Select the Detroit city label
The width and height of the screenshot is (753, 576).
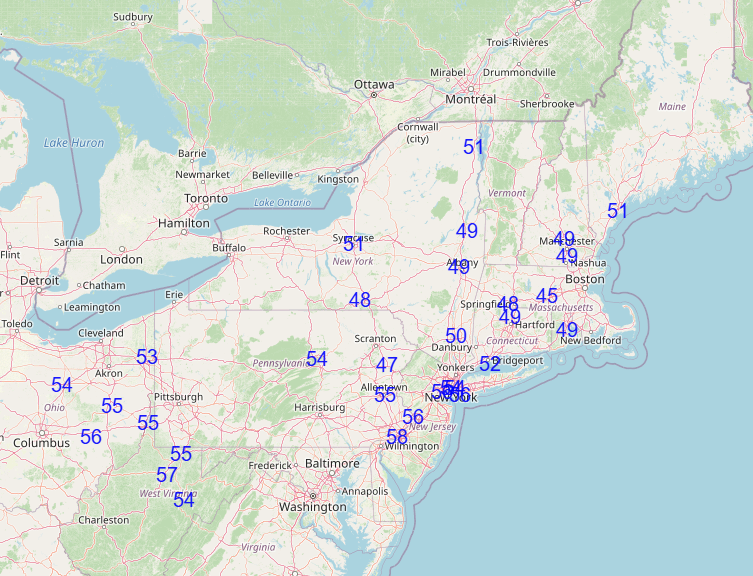pos(40,281)
